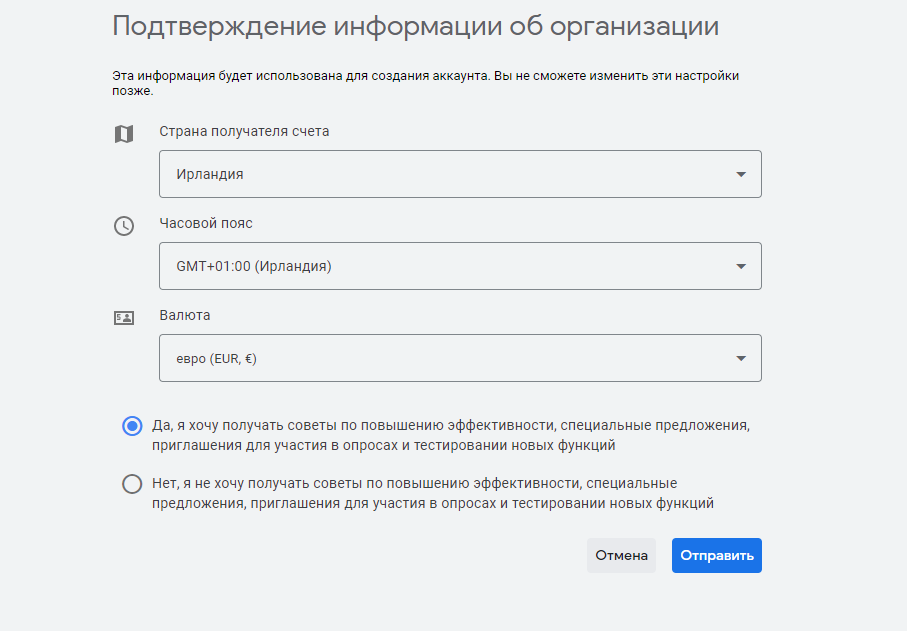
Task: Click the banknote icon beside Валюта
Action: click(x=123, y=318)
